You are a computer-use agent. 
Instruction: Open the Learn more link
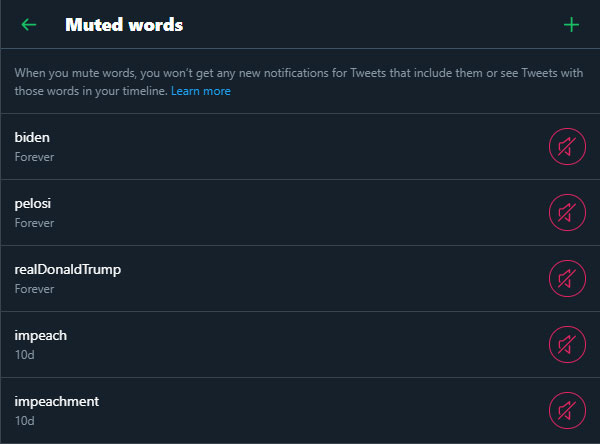(200, 91)
